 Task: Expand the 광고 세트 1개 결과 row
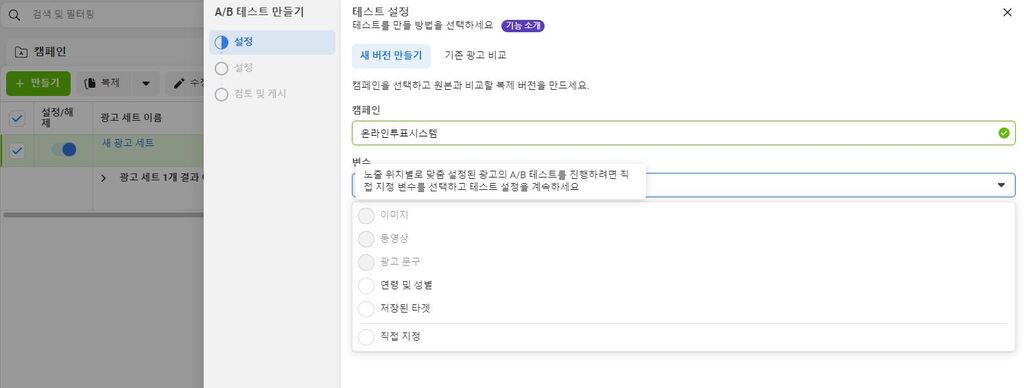103,178
